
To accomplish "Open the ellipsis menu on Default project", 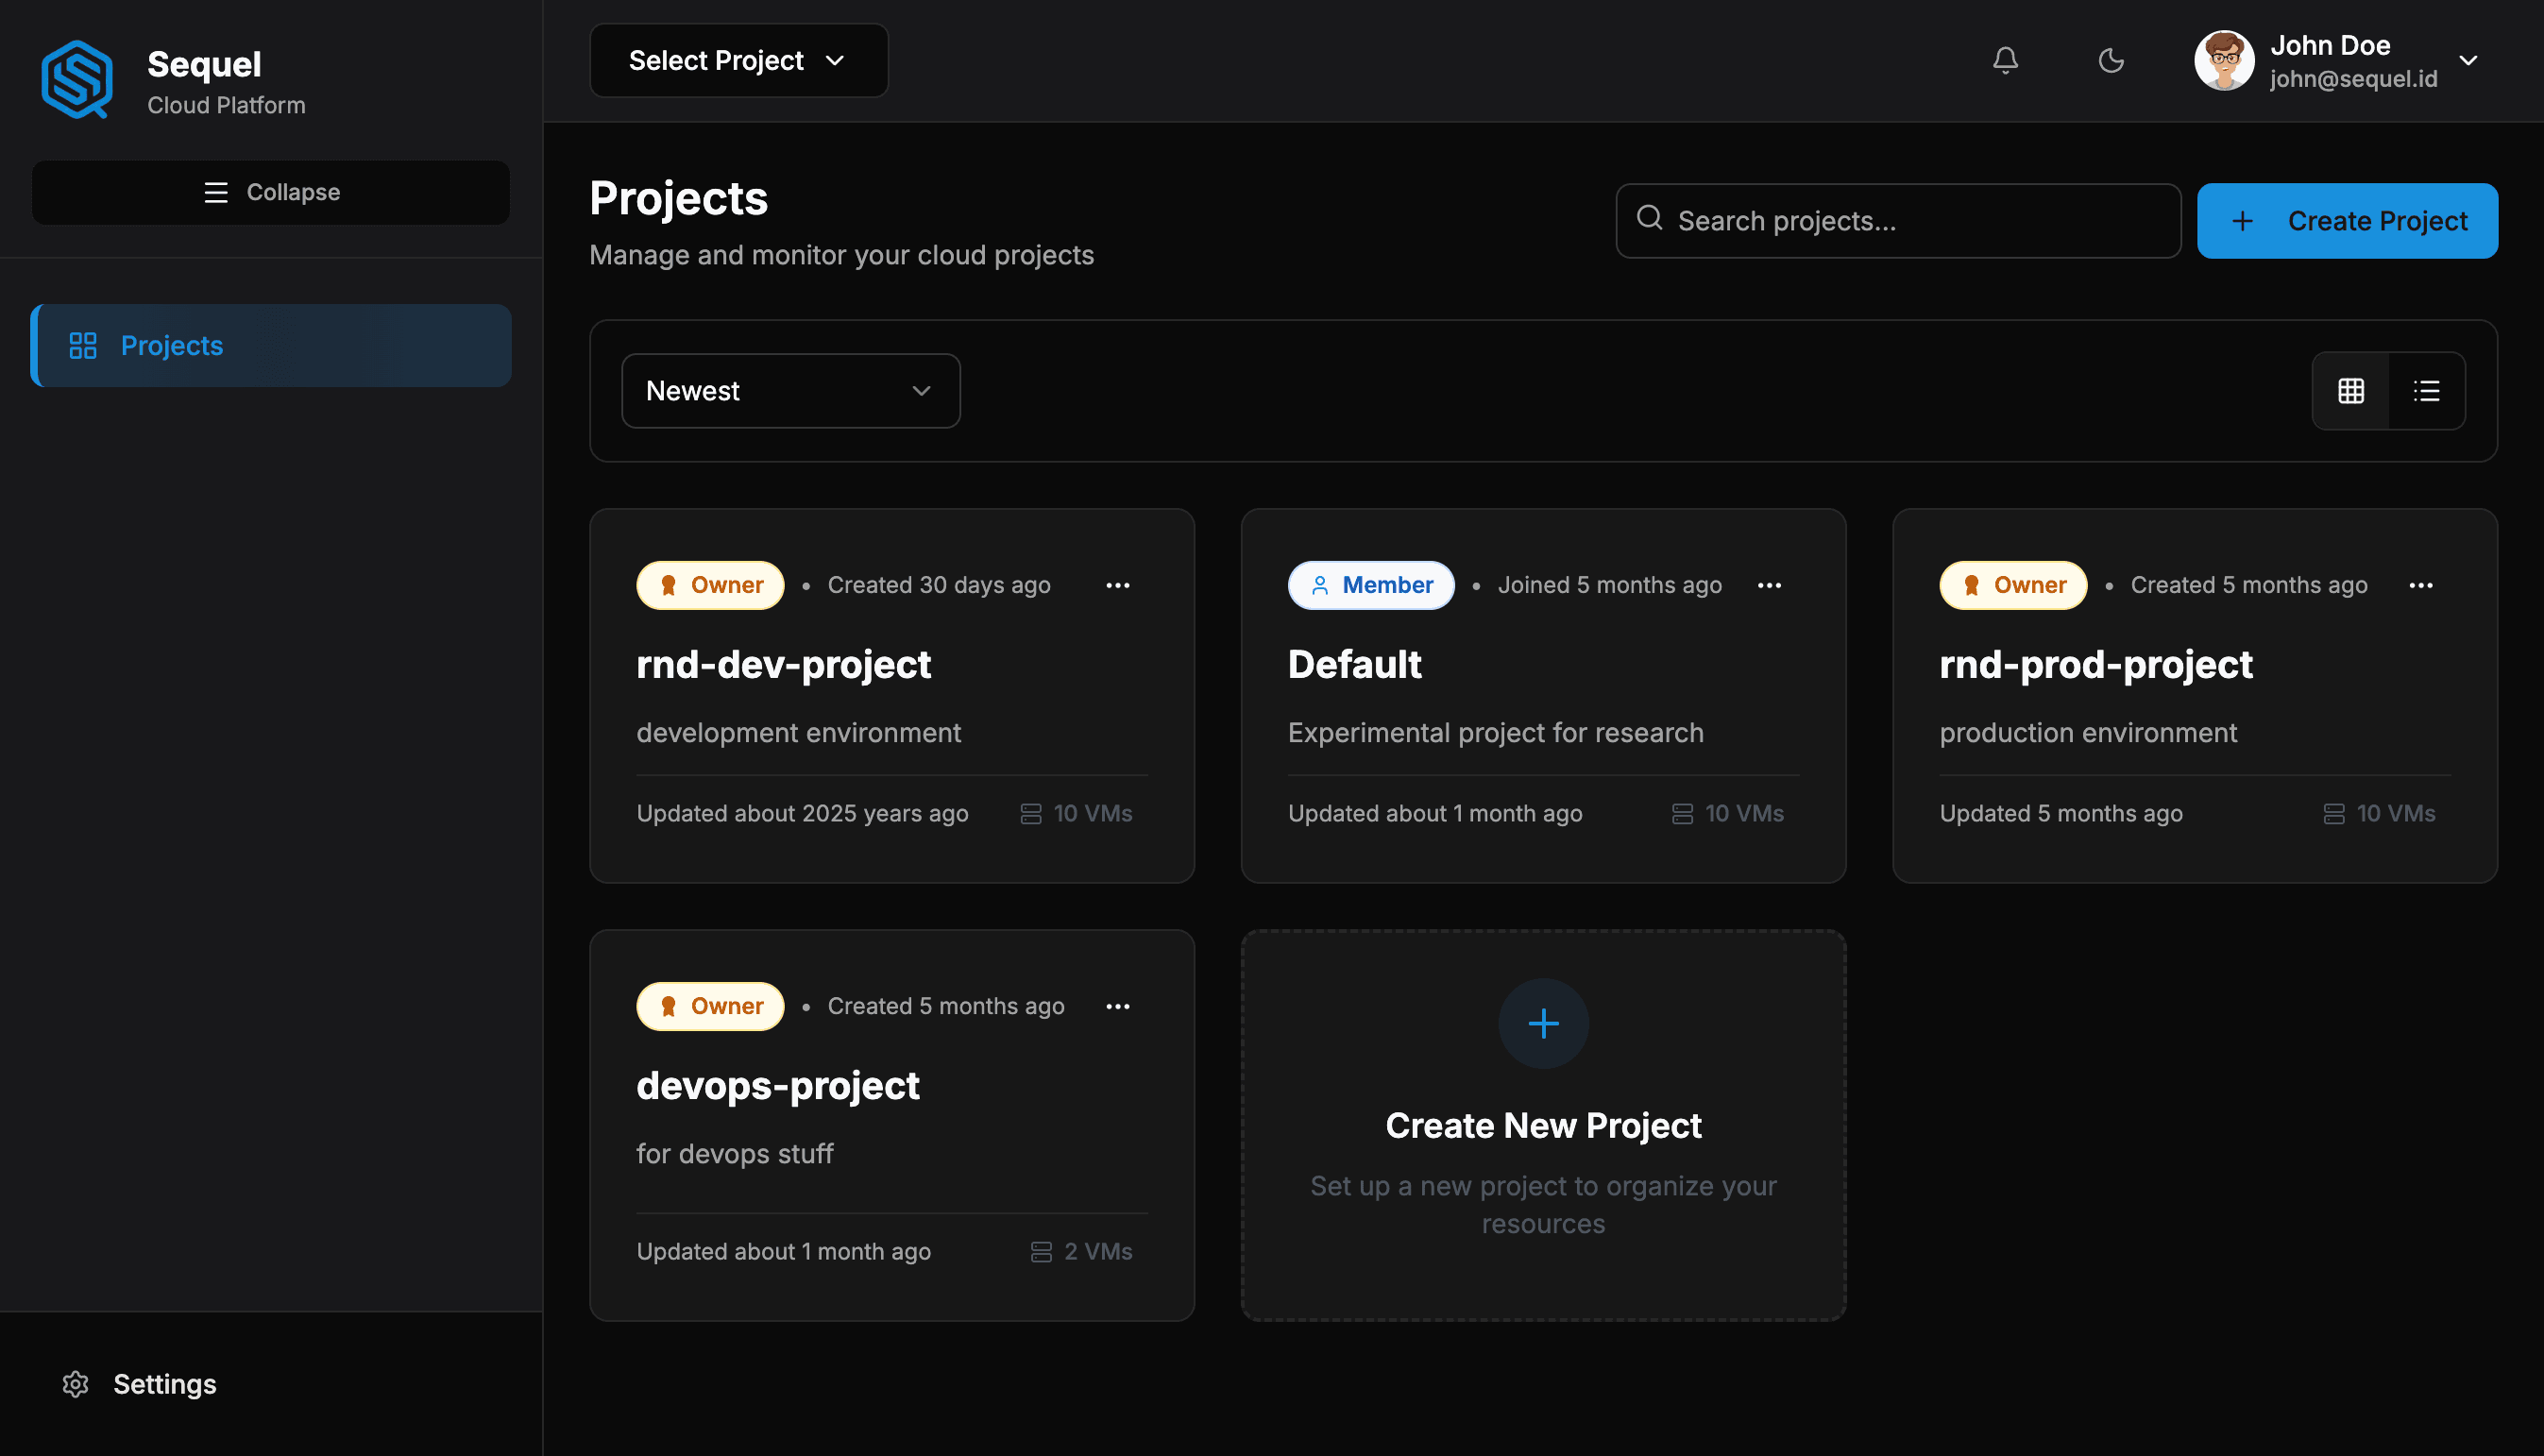I will (x=1769, y=585).
